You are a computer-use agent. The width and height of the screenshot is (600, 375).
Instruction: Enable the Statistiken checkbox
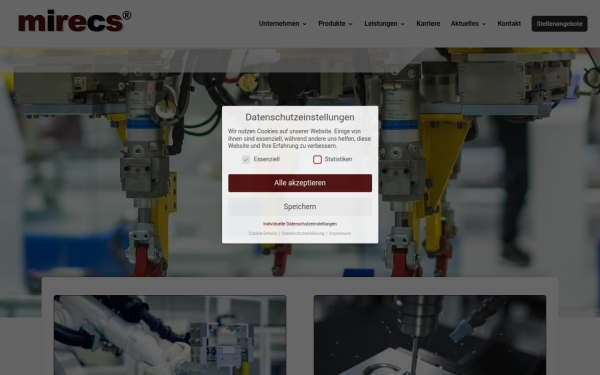click(x=317, y=159)
